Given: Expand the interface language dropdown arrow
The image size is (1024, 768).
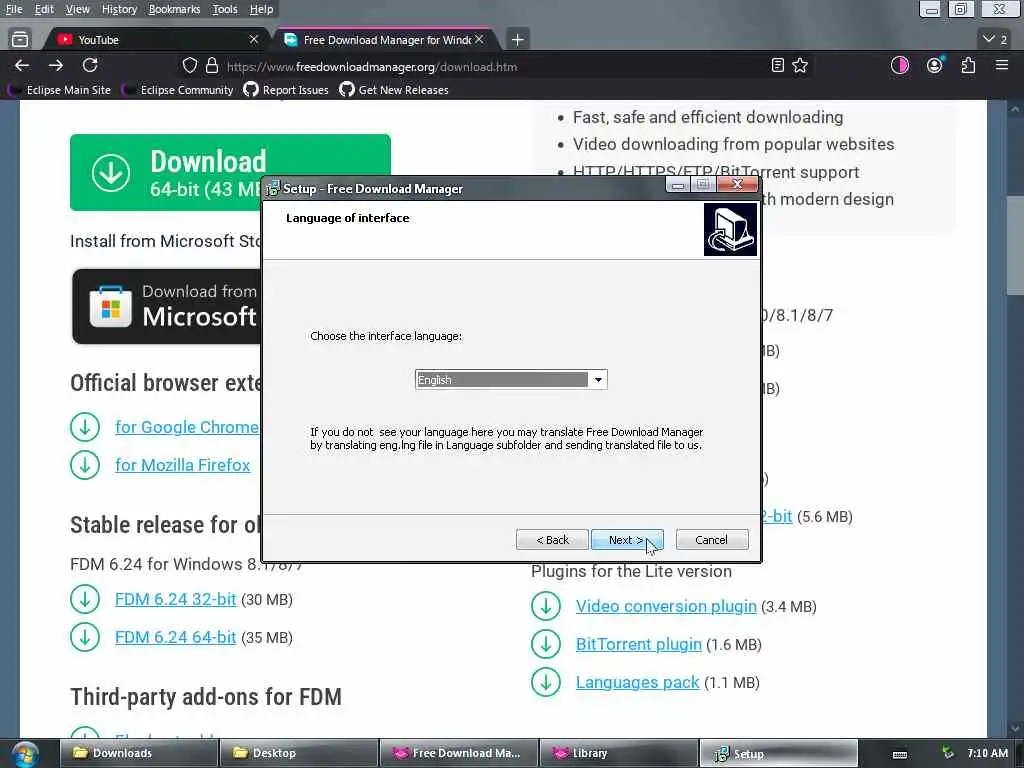Looking at the screenshot, I should click(x=598, y=380).
